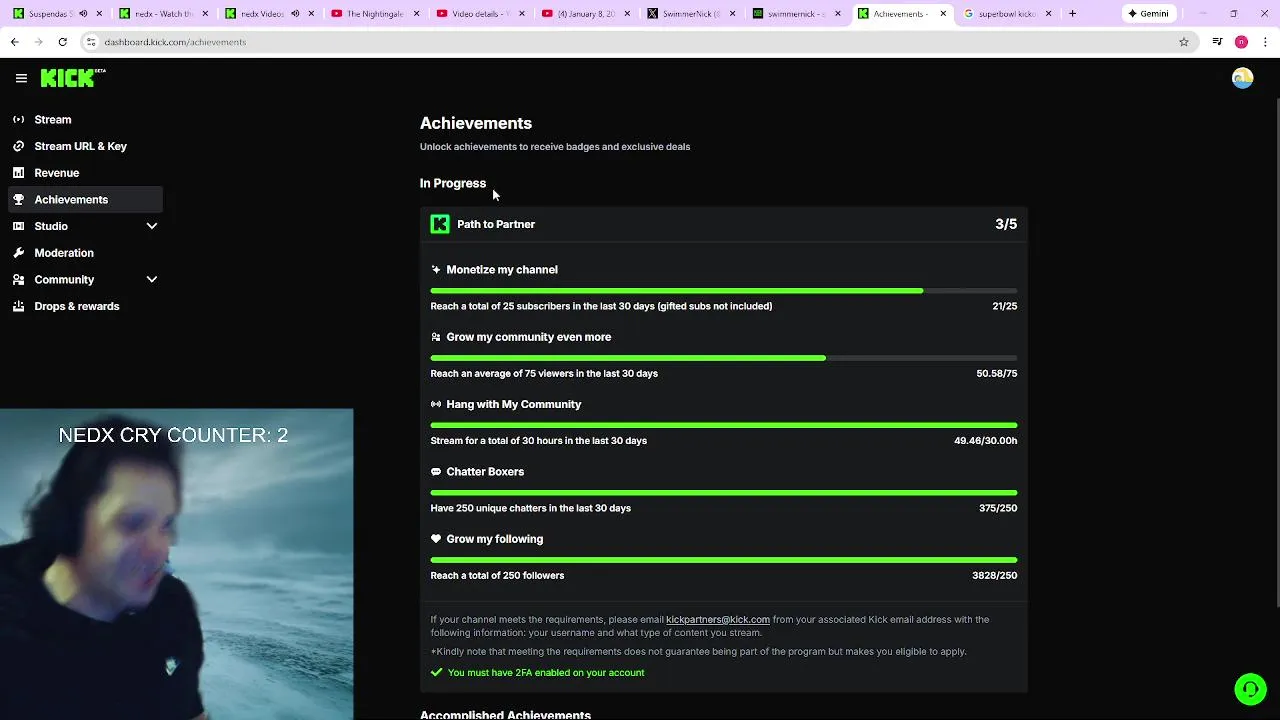Click the 3828/250 followers value
The height and width of the screenshot is (720, 1280).
click(995, 575)
